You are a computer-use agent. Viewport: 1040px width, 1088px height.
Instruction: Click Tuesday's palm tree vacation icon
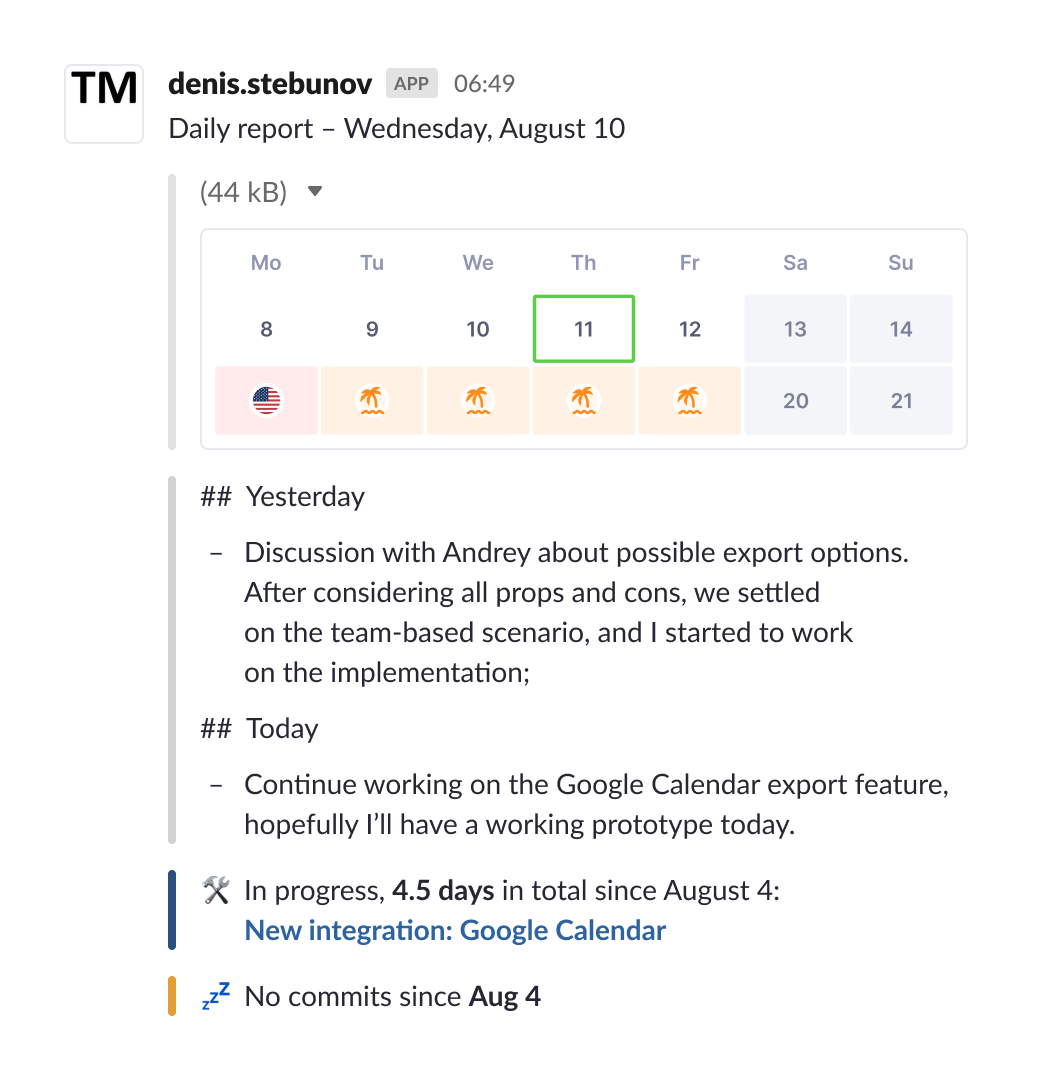pos(372,401)
